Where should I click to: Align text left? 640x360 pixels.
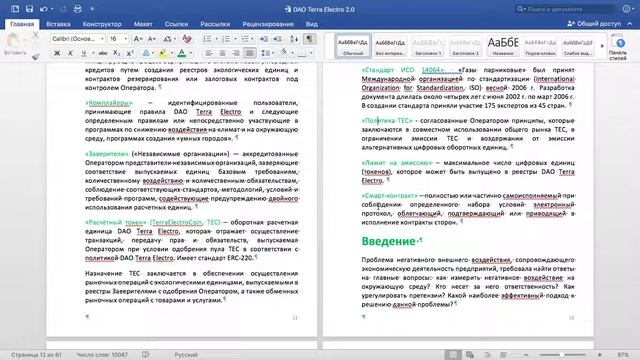pos(209,53)
